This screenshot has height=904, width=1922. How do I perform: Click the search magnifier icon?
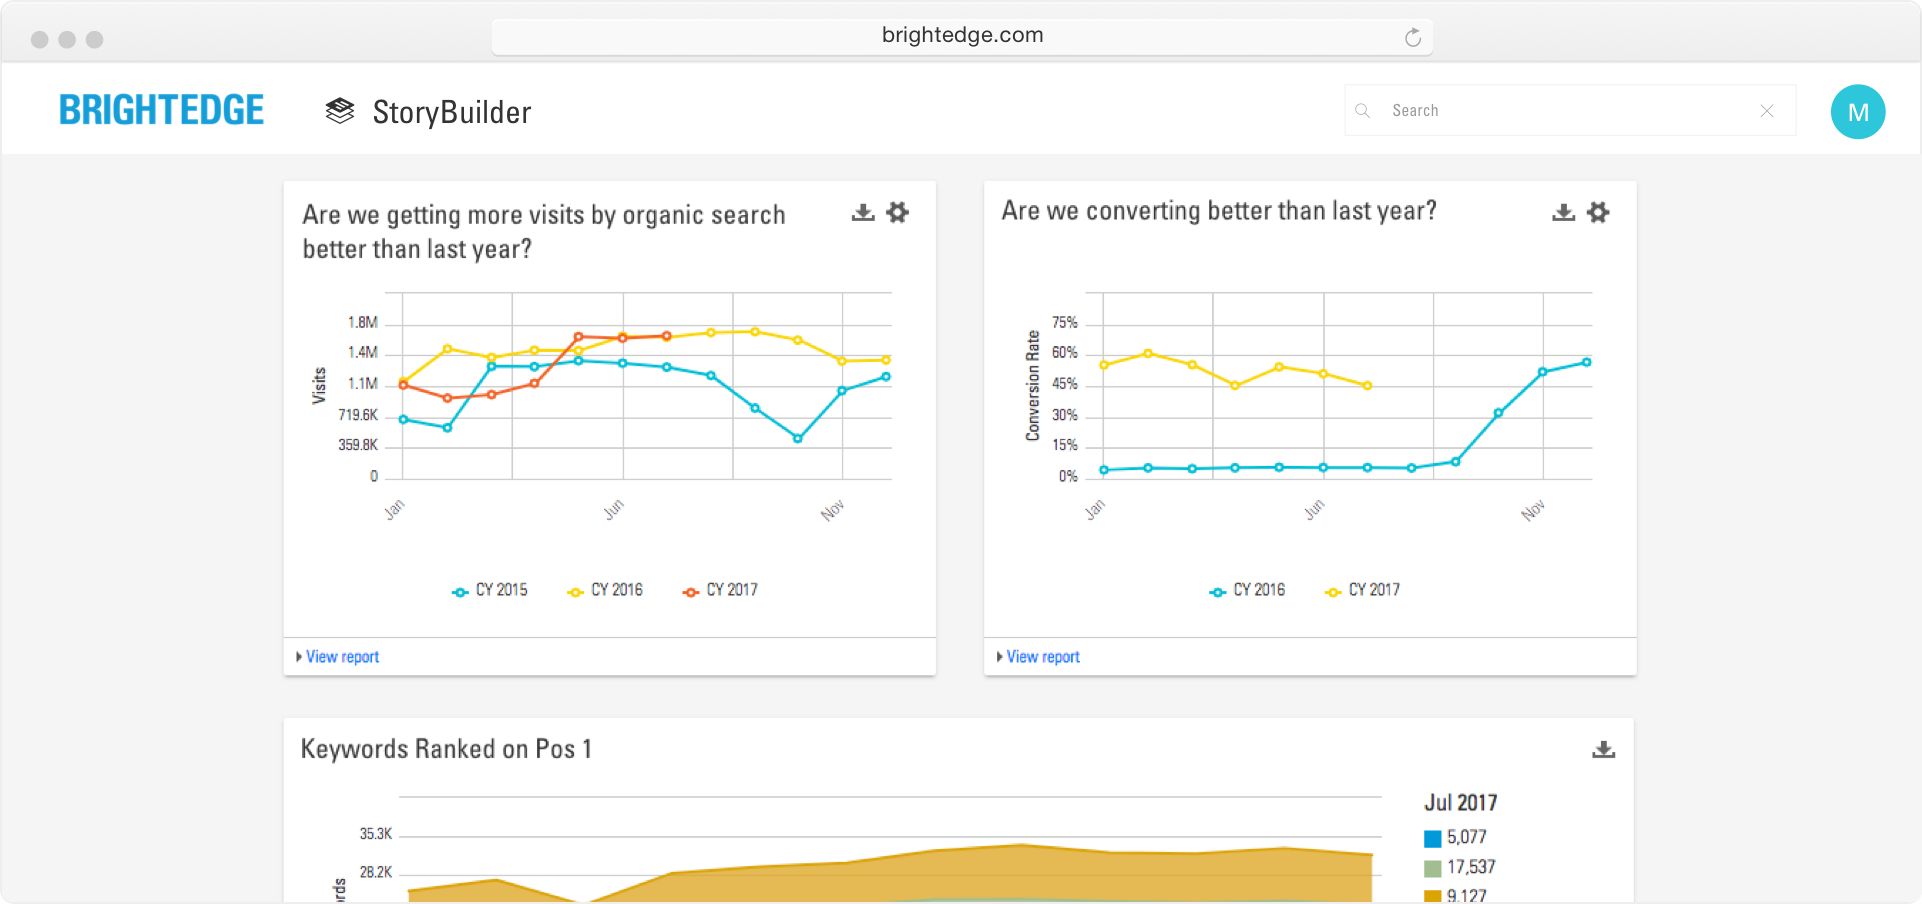click(1363, 111)
